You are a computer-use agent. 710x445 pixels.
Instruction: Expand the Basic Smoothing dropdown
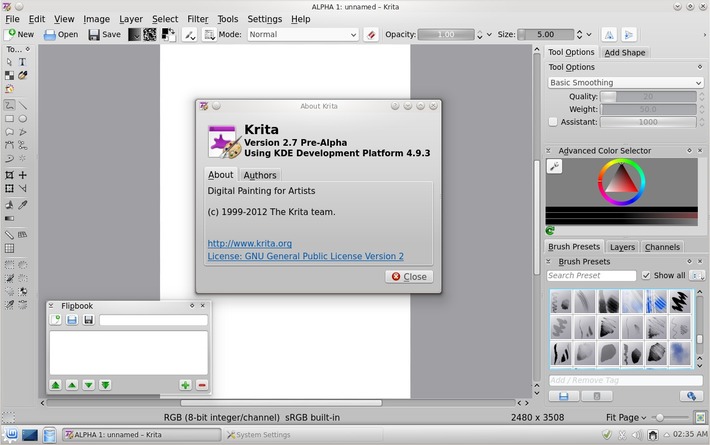point(625,83)
